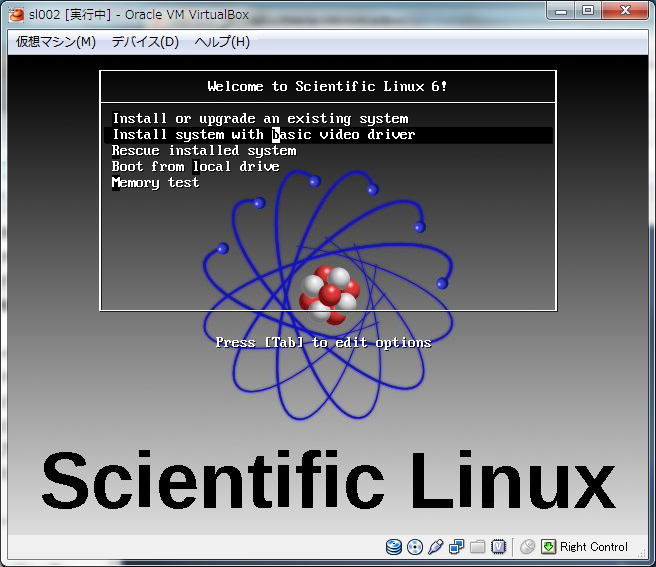Close the VirtualBox window
The width and height of the screenshot is (656, 567).
[x=625, y=11]
